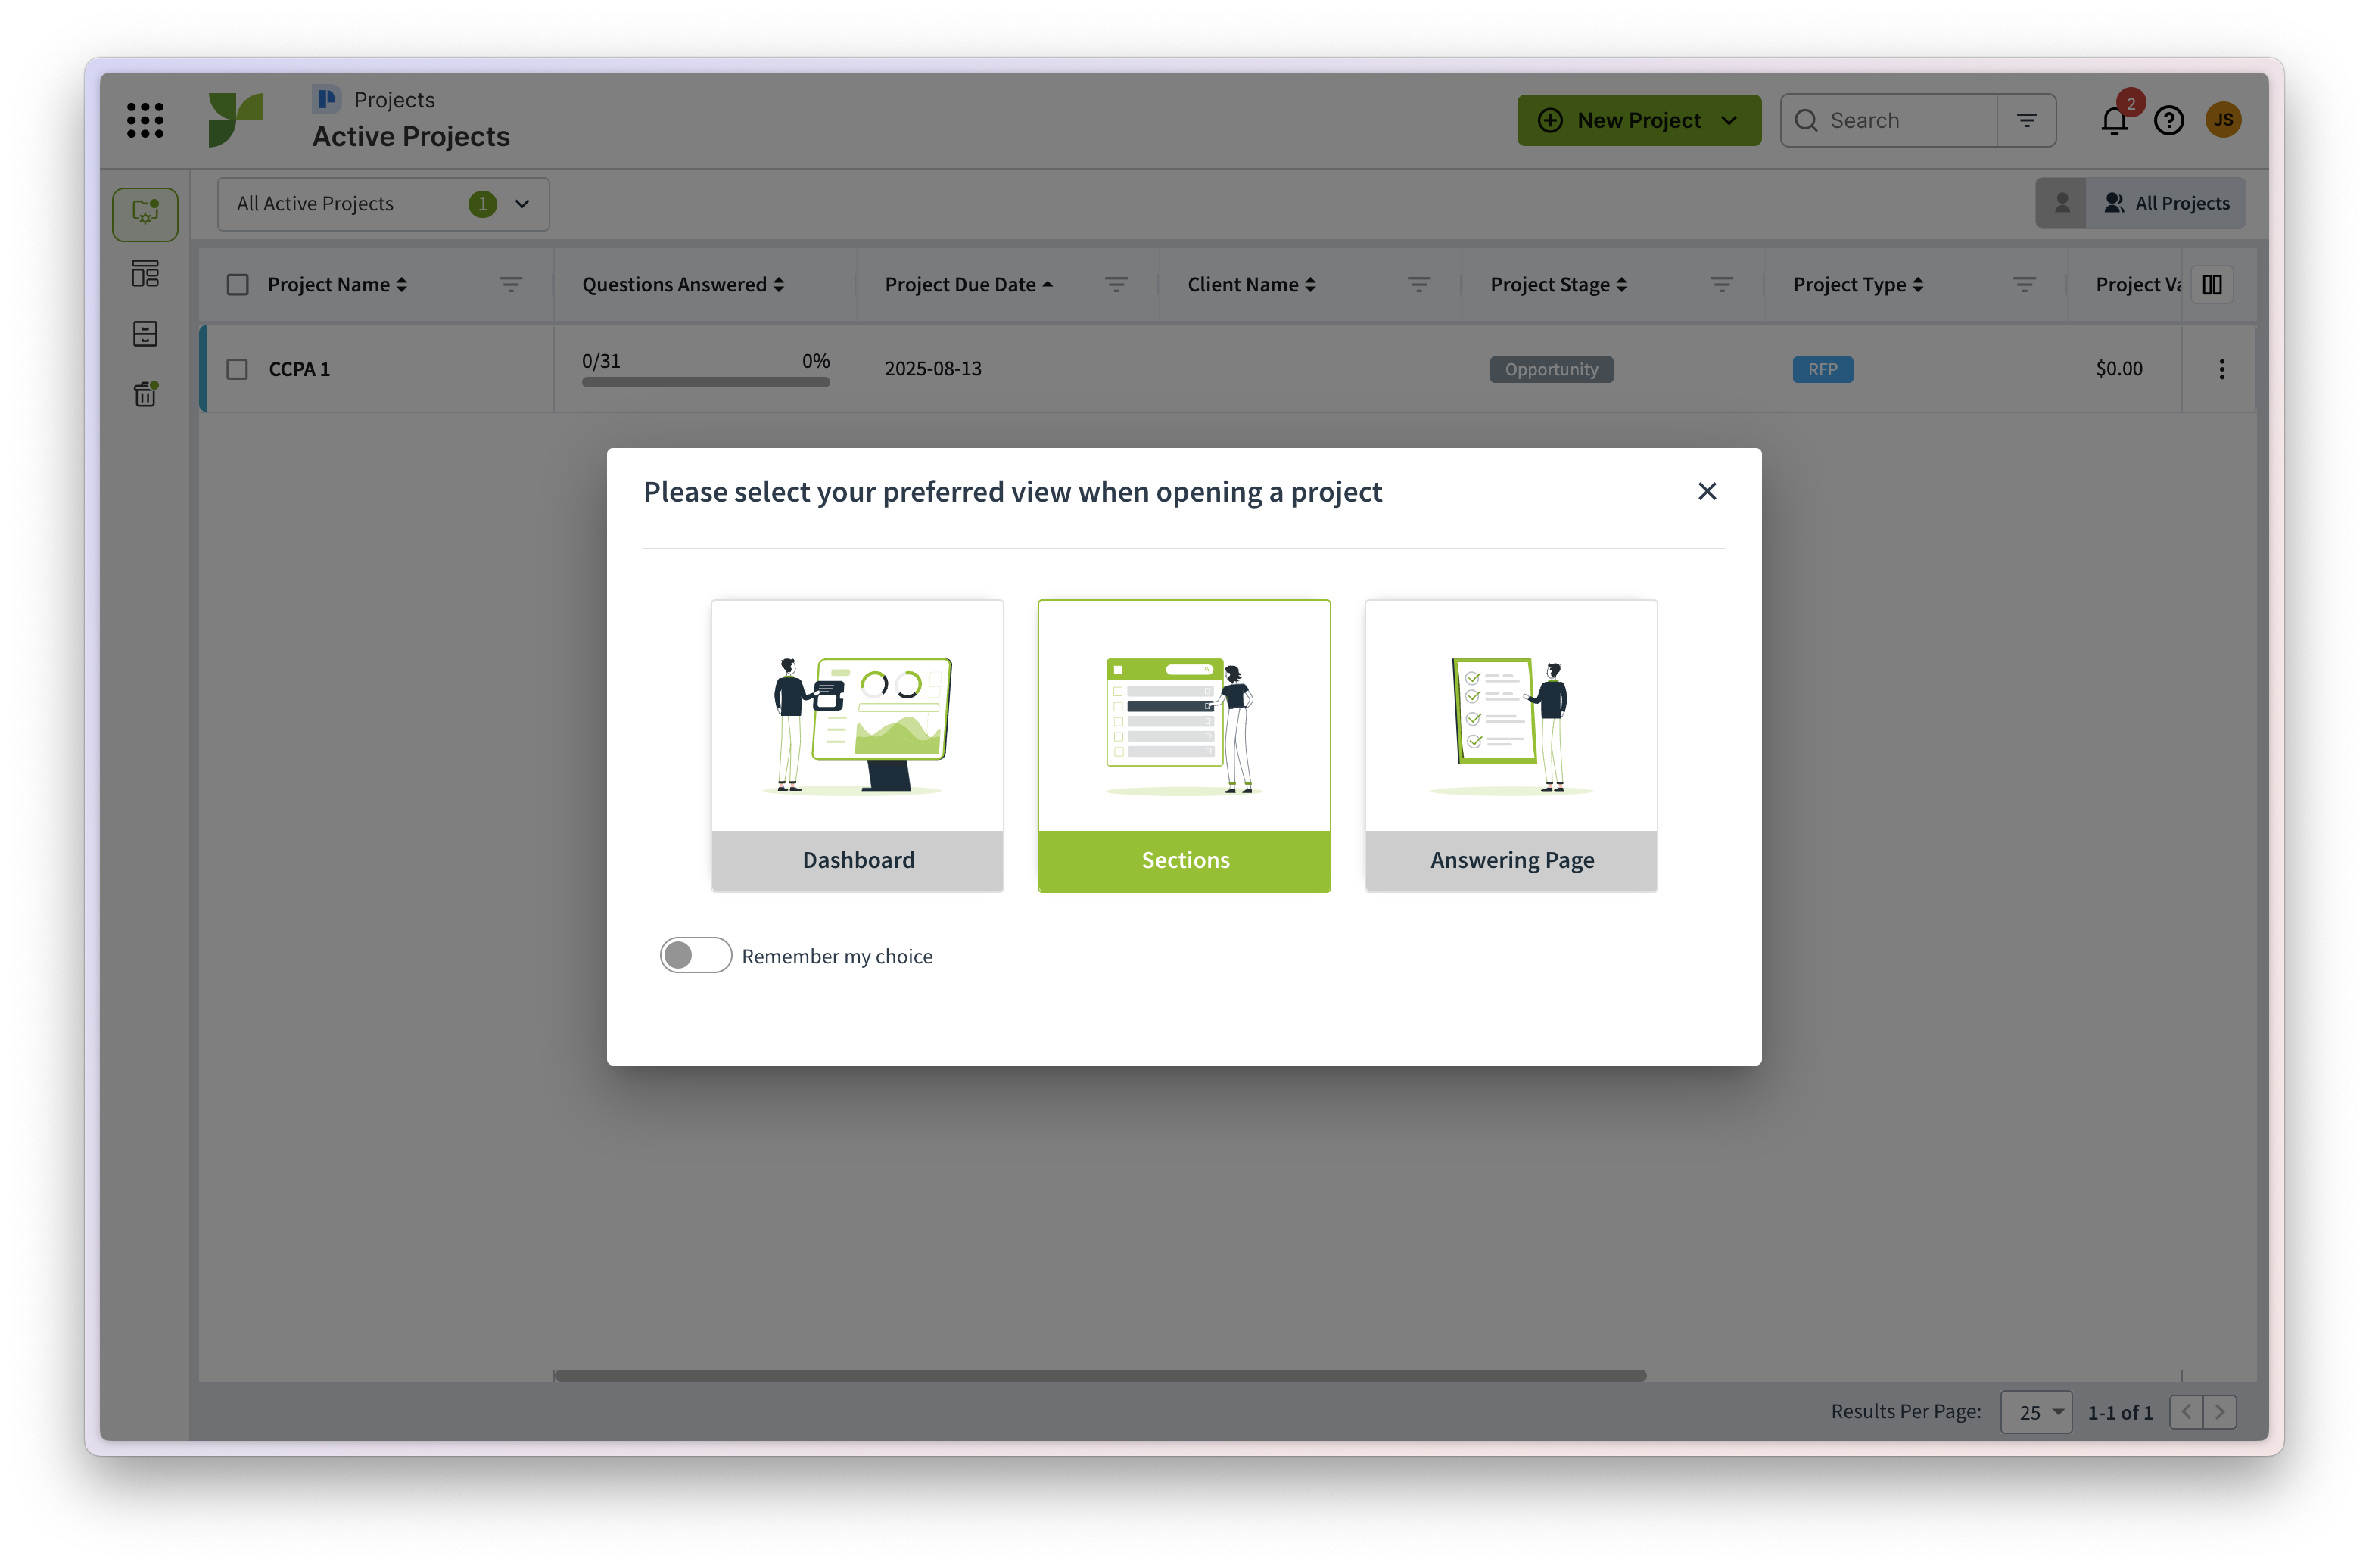Screen dimensions: 2369x1568
Task: Toggle Remember my choice switch
Action: 695,955
